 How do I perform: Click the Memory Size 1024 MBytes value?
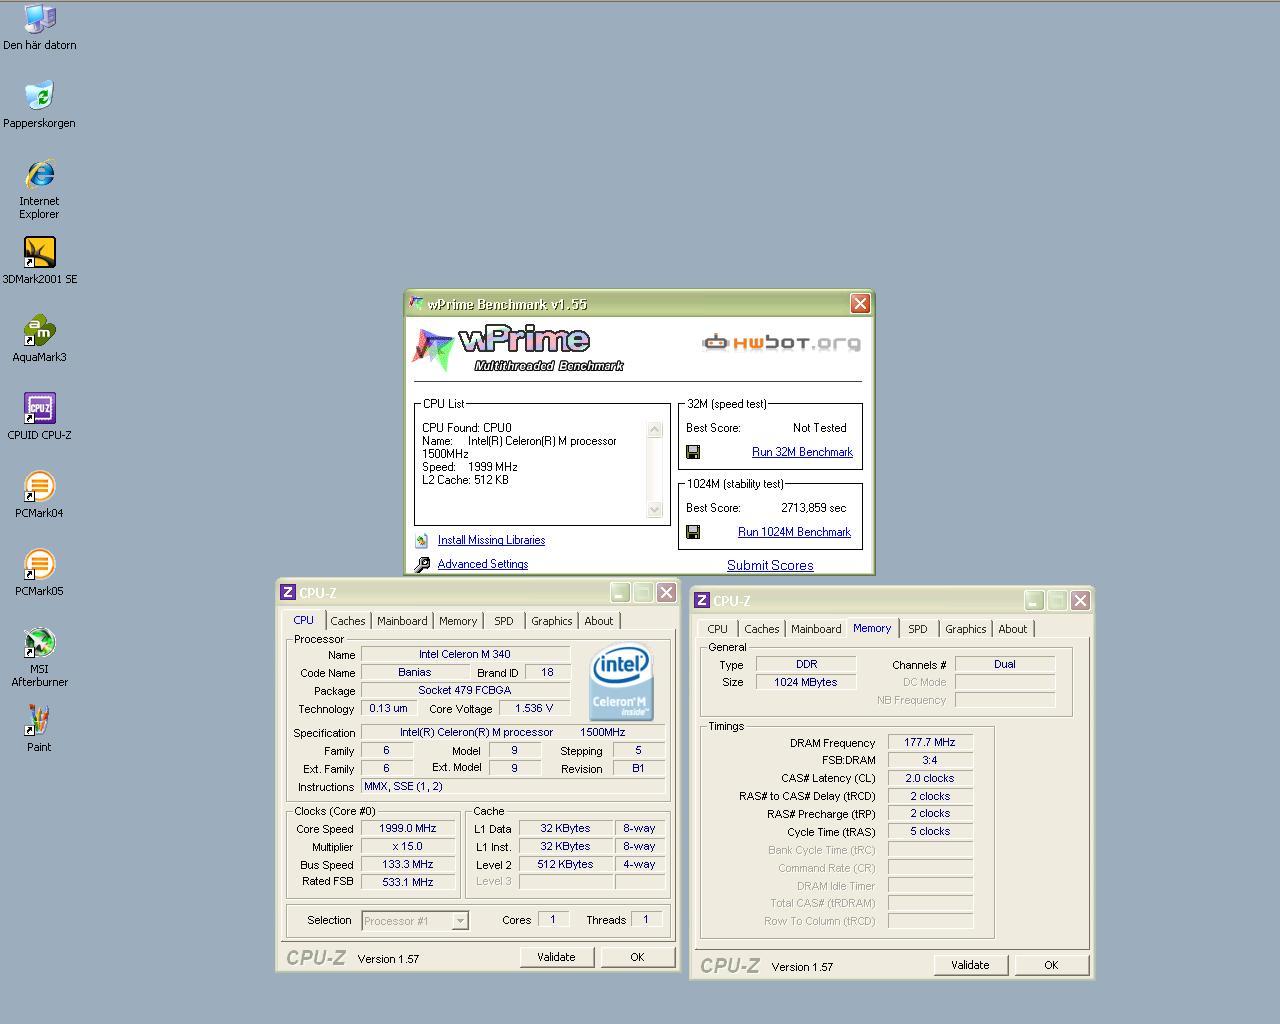[806, 682]
